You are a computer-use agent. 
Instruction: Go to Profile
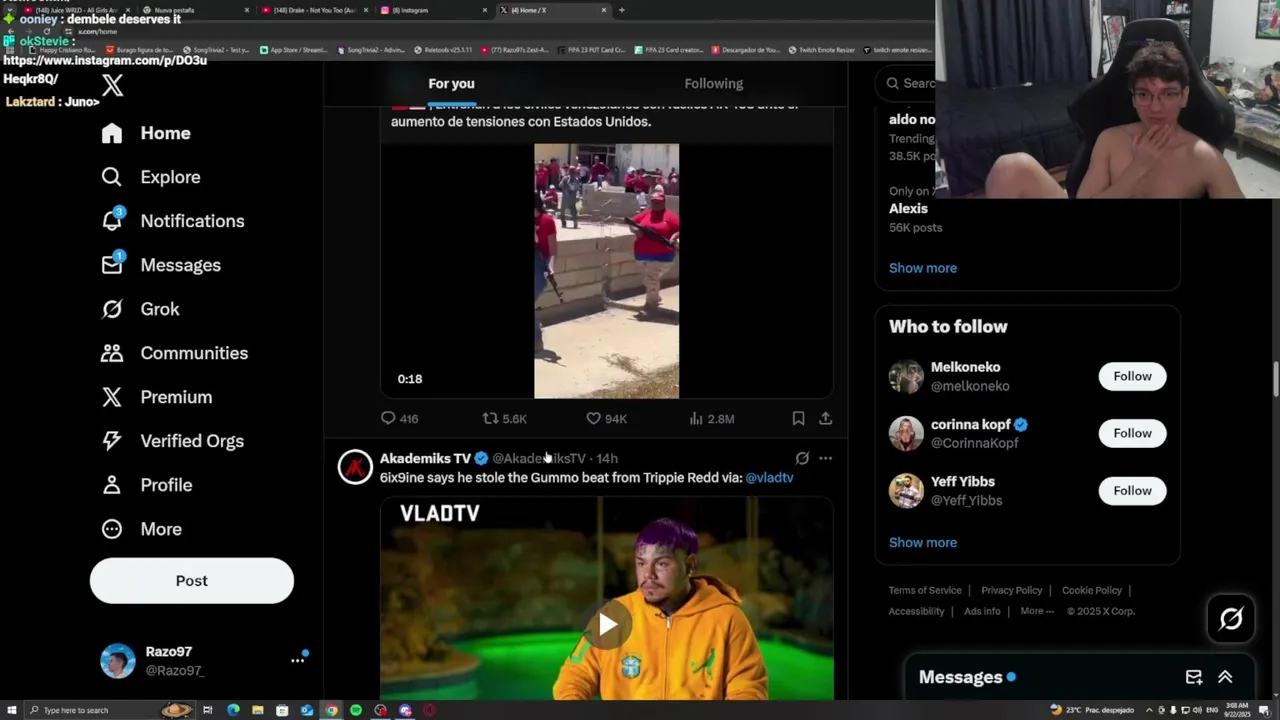coord(146,485)
